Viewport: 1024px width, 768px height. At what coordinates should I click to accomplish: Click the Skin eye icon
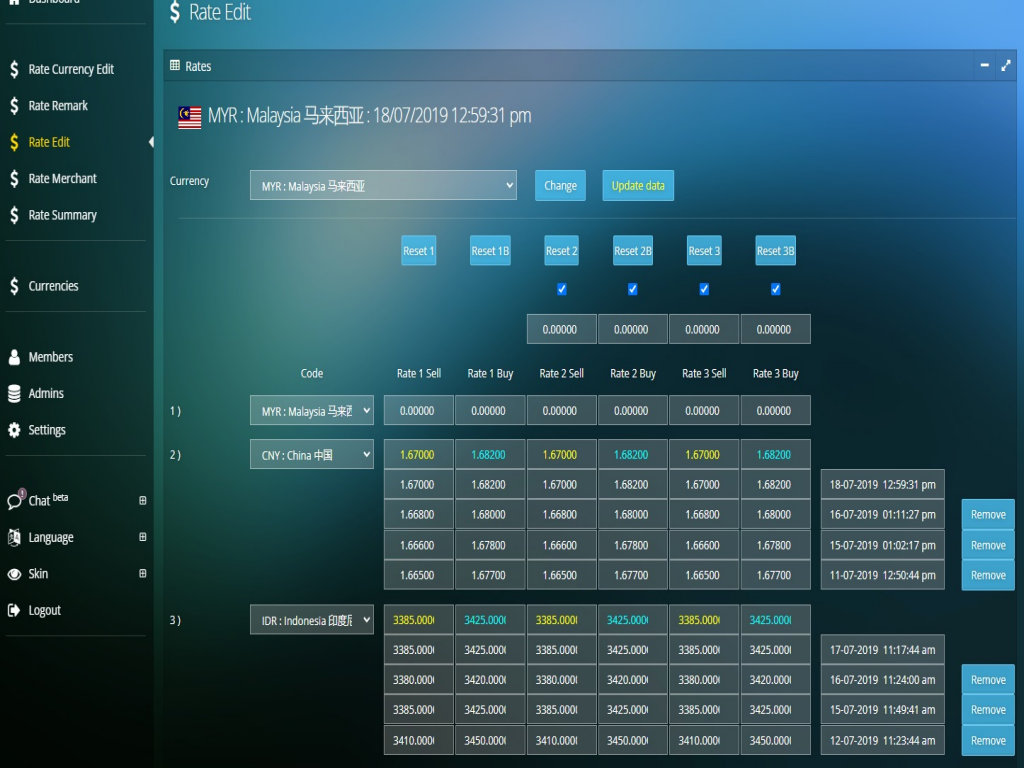pos(14,574)
